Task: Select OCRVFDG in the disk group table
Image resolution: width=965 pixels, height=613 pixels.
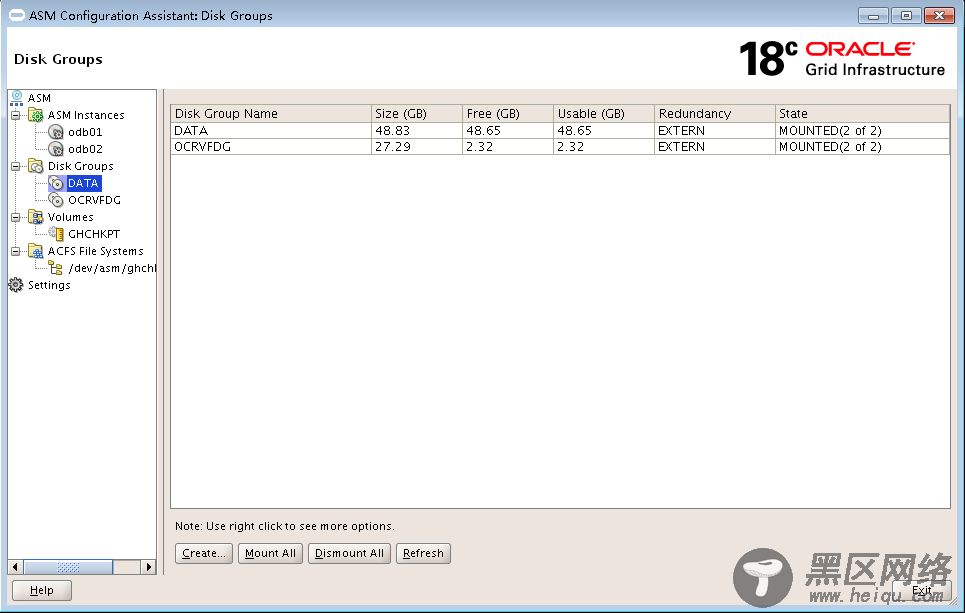Action: (271, 146)
